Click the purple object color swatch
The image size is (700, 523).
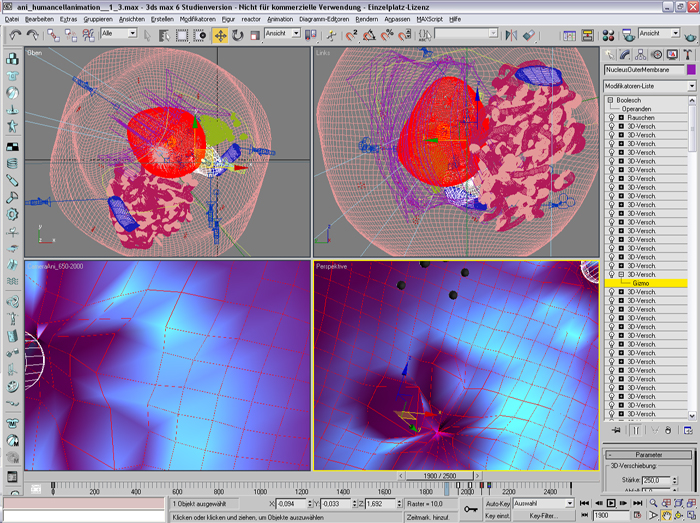[690, 70]
